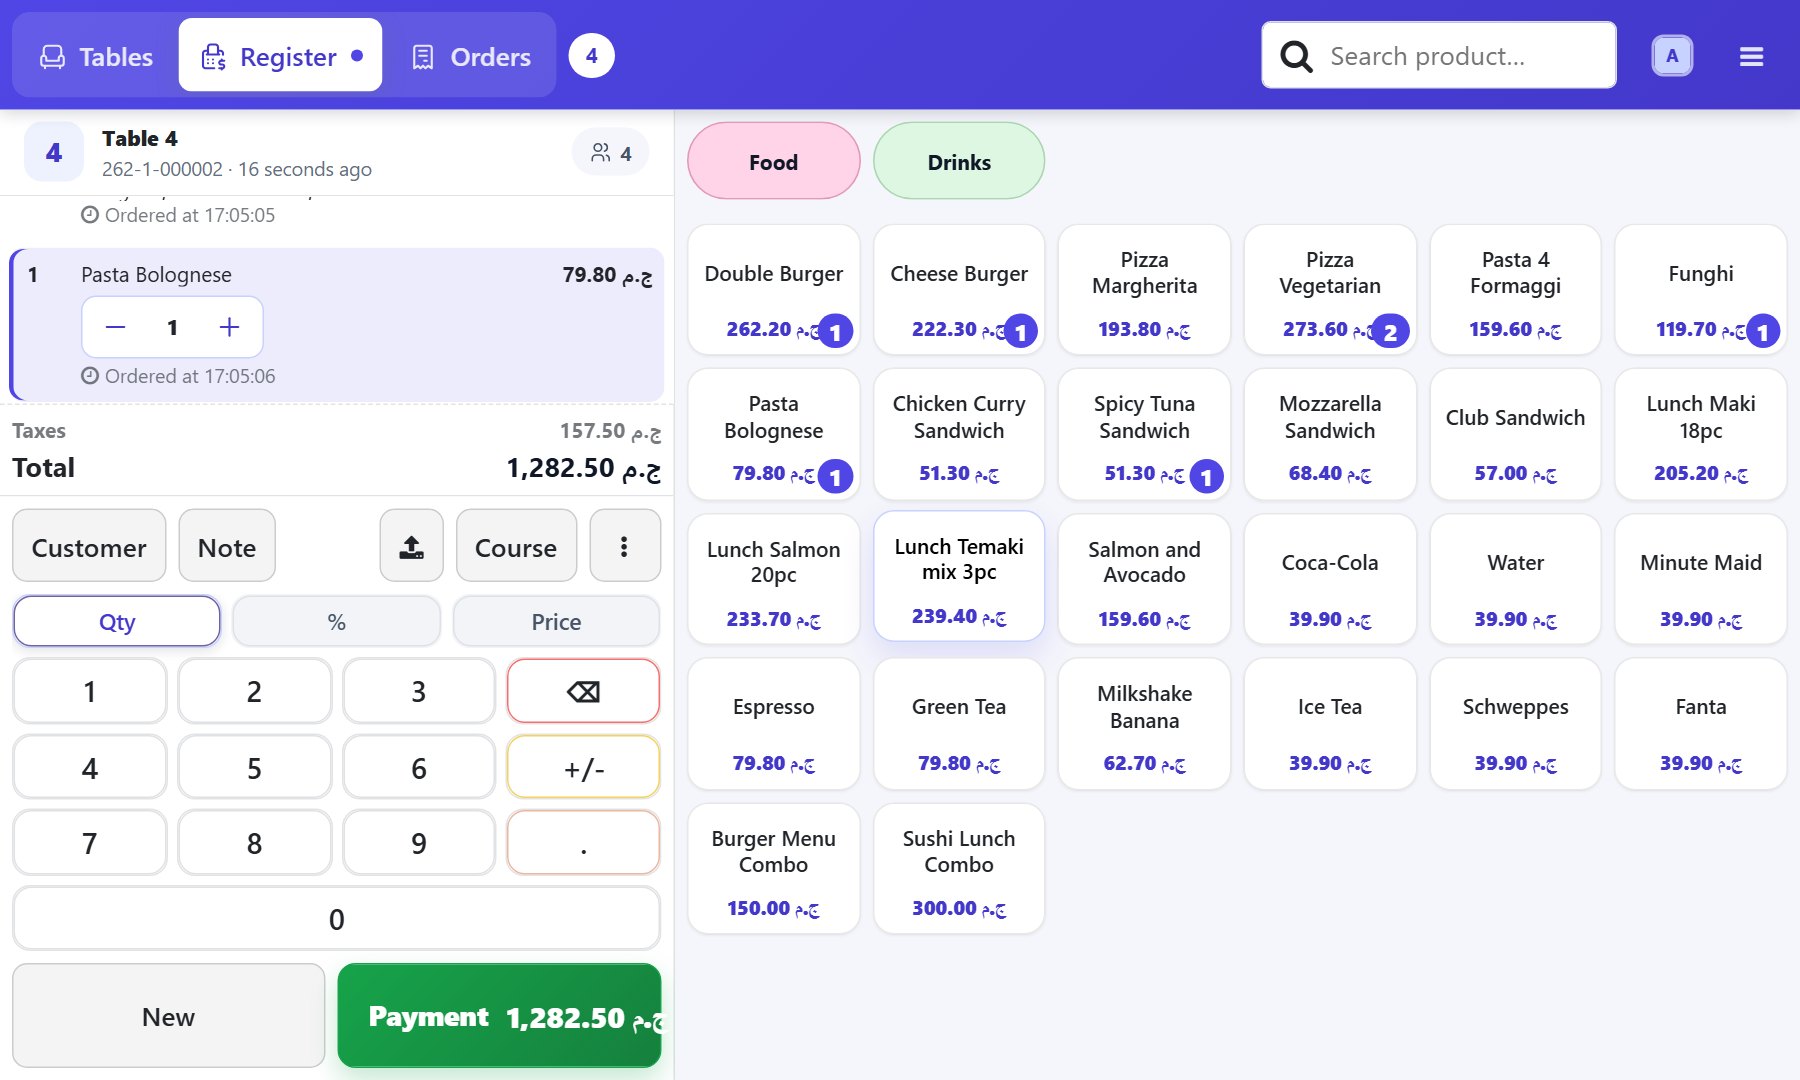Click numpad key 6
Image resolution: width=1800 pixels, height=1080 pixels.
pyautogui.click(x=419, y=767)
